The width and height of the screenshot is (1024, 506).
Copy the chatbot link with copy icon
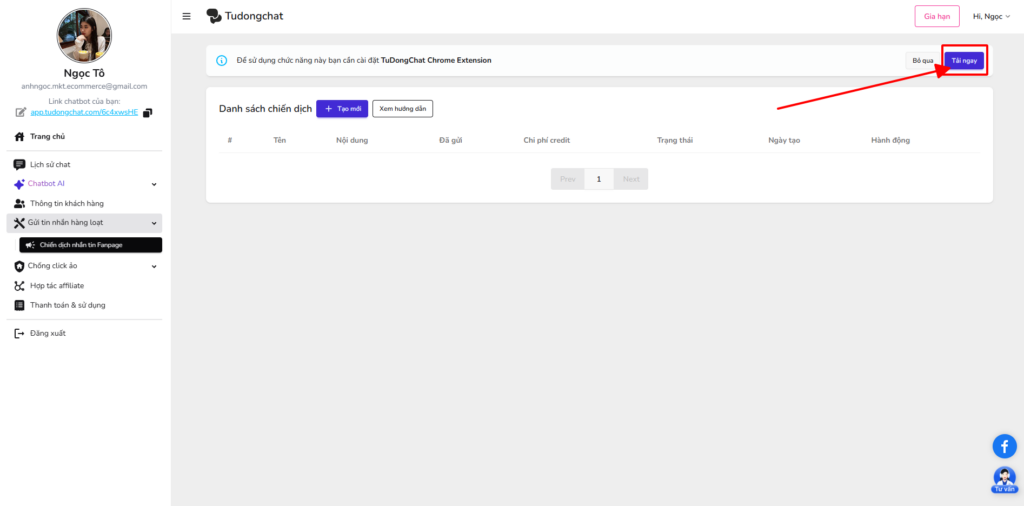(148, 112)
